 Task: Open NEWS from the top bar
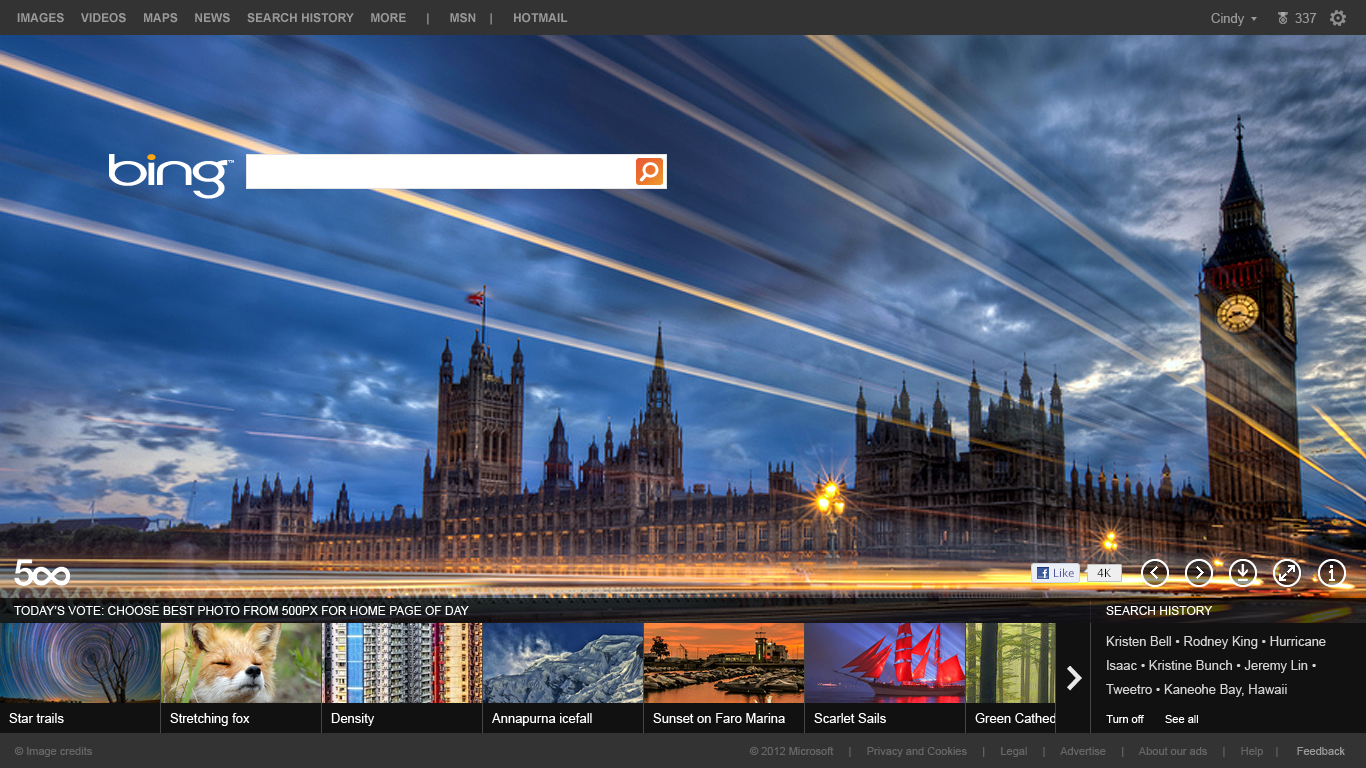pos(212,18)
